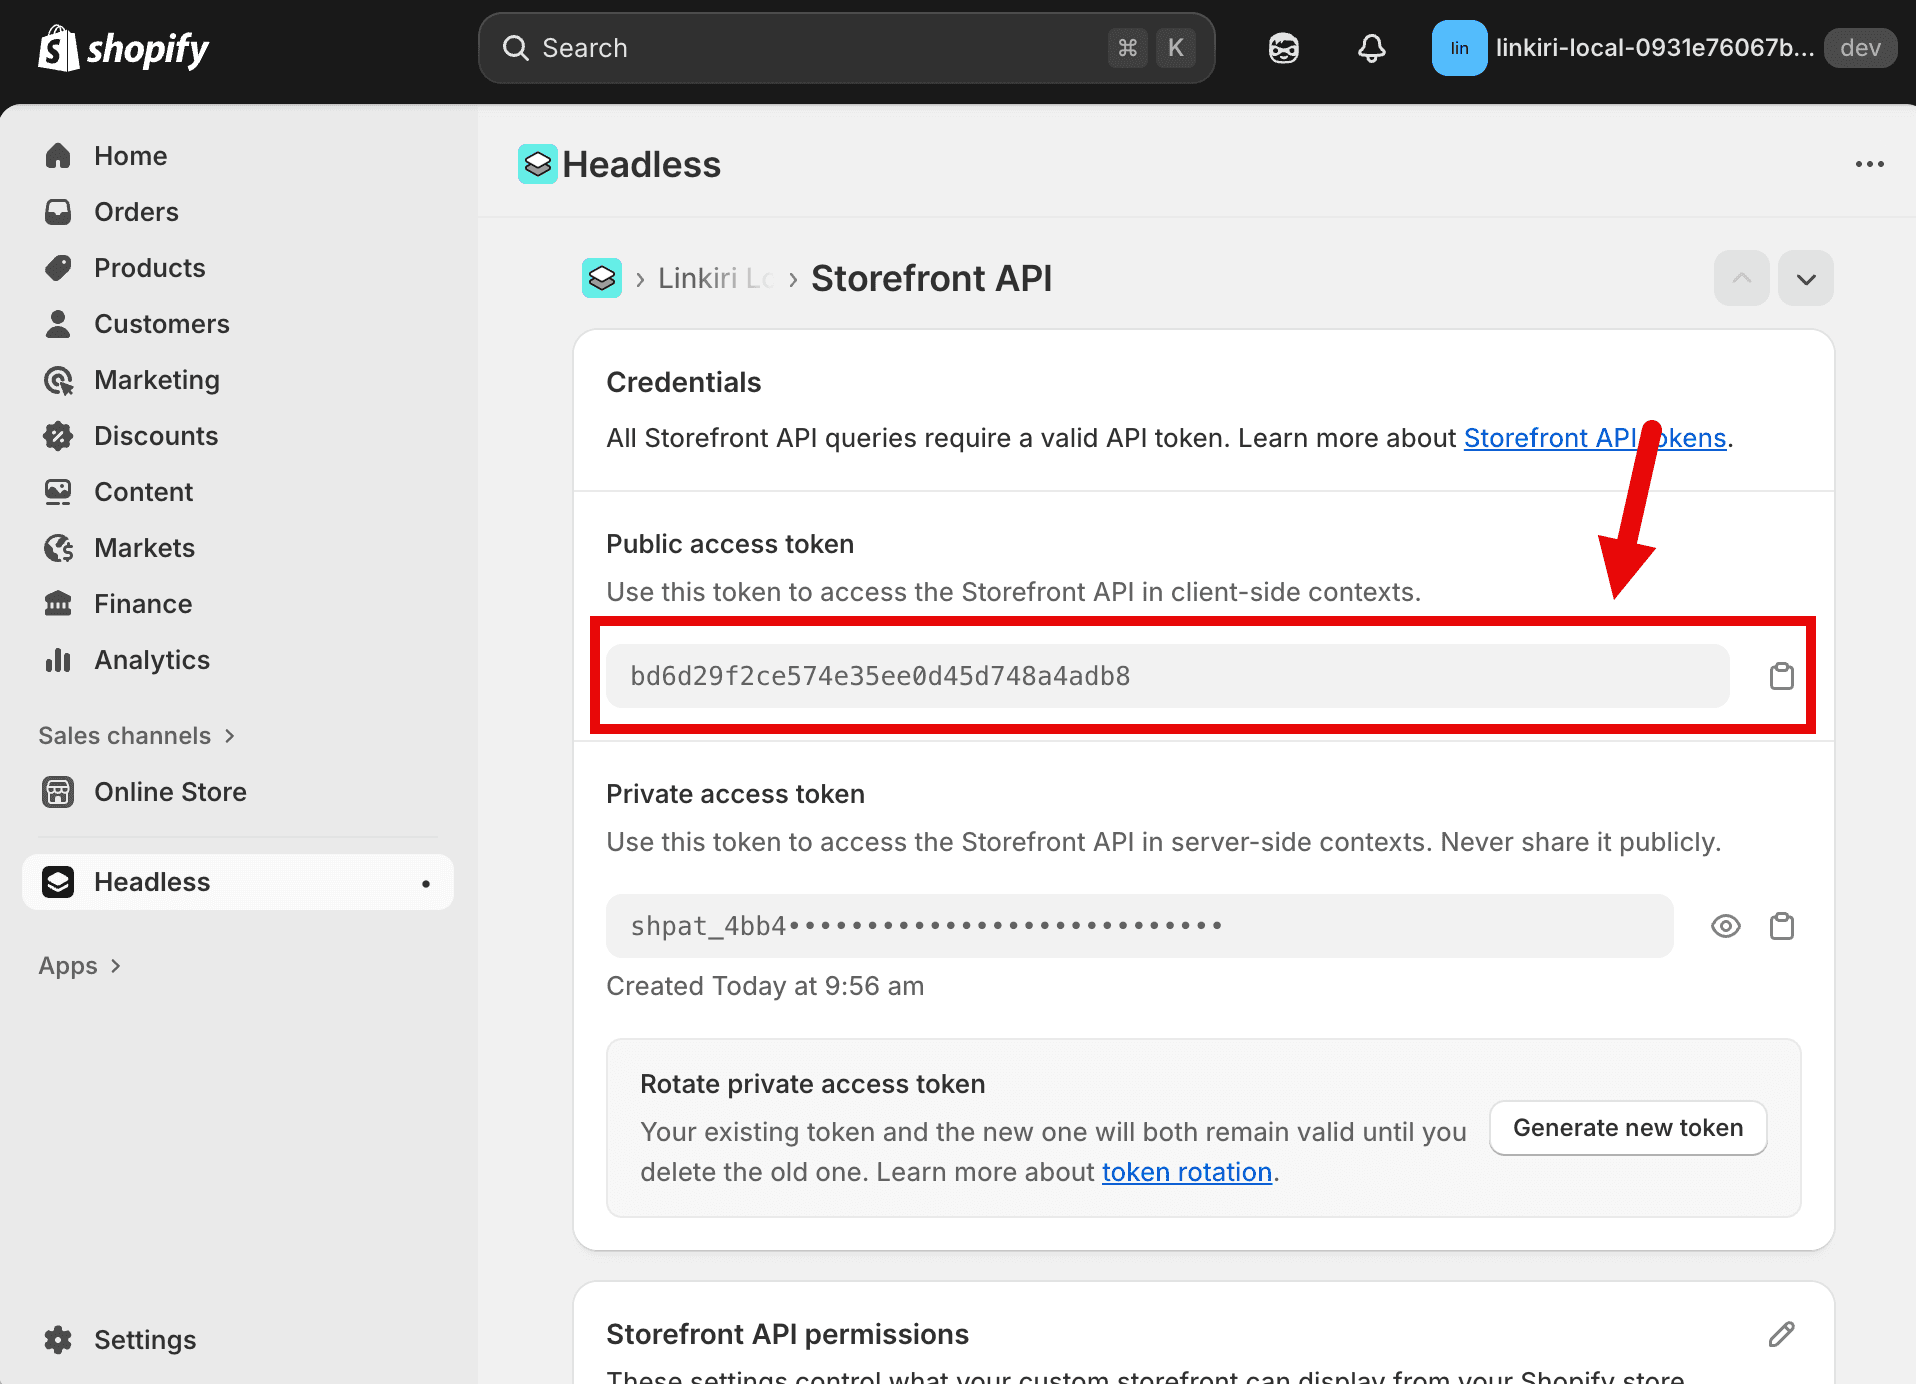
Task: Edit Storefront API permissions with pencil icon
Action: pyautogui.click(x=1781, y=1334)
